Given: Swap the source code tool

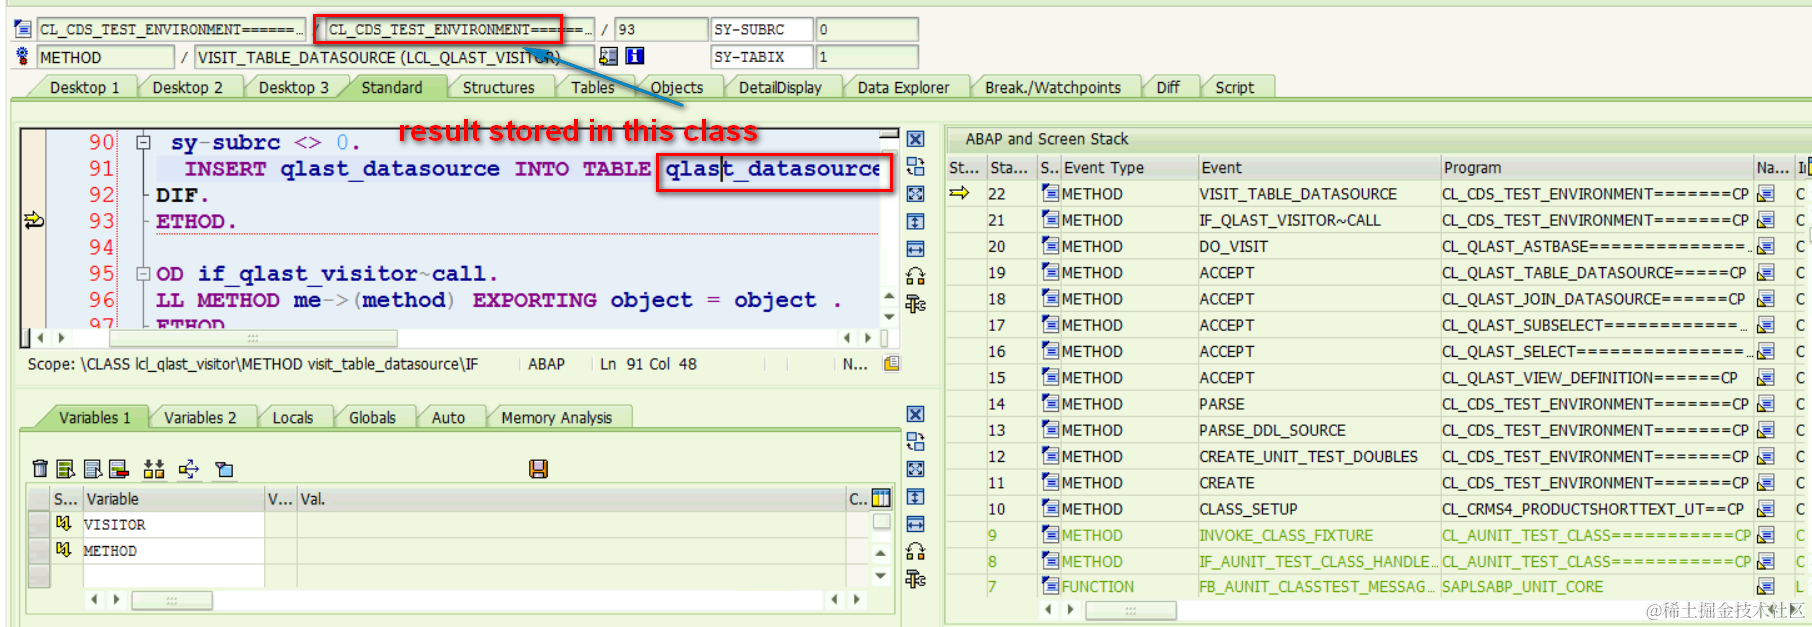Looking at the screenshot, I should tap(915, 166).
